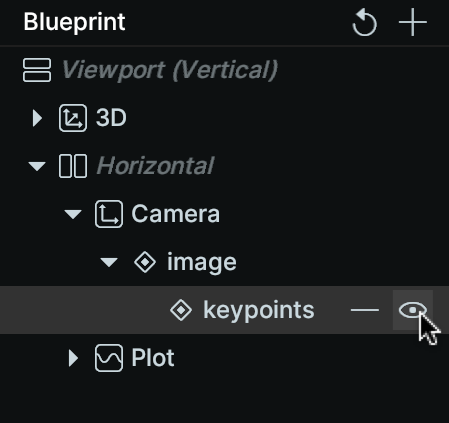Collapse the image entity node
The image size is (449, 423).
point(109,262)
